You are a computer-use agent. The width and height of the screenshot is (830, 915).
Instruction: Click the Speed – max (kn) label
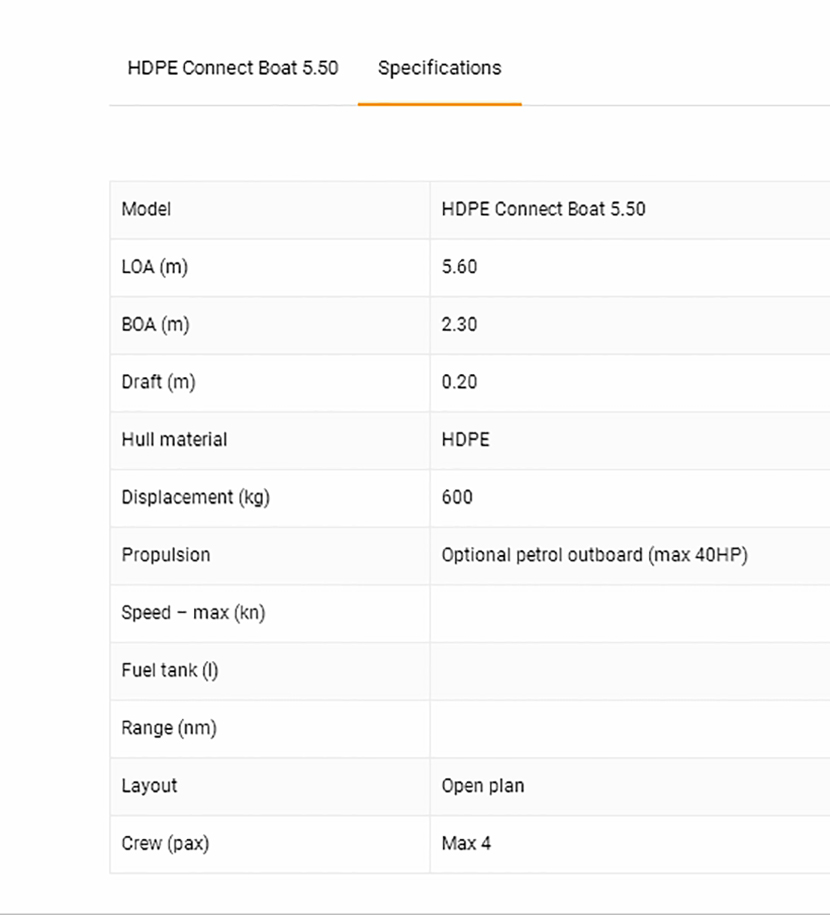click(x=193, y=613)
